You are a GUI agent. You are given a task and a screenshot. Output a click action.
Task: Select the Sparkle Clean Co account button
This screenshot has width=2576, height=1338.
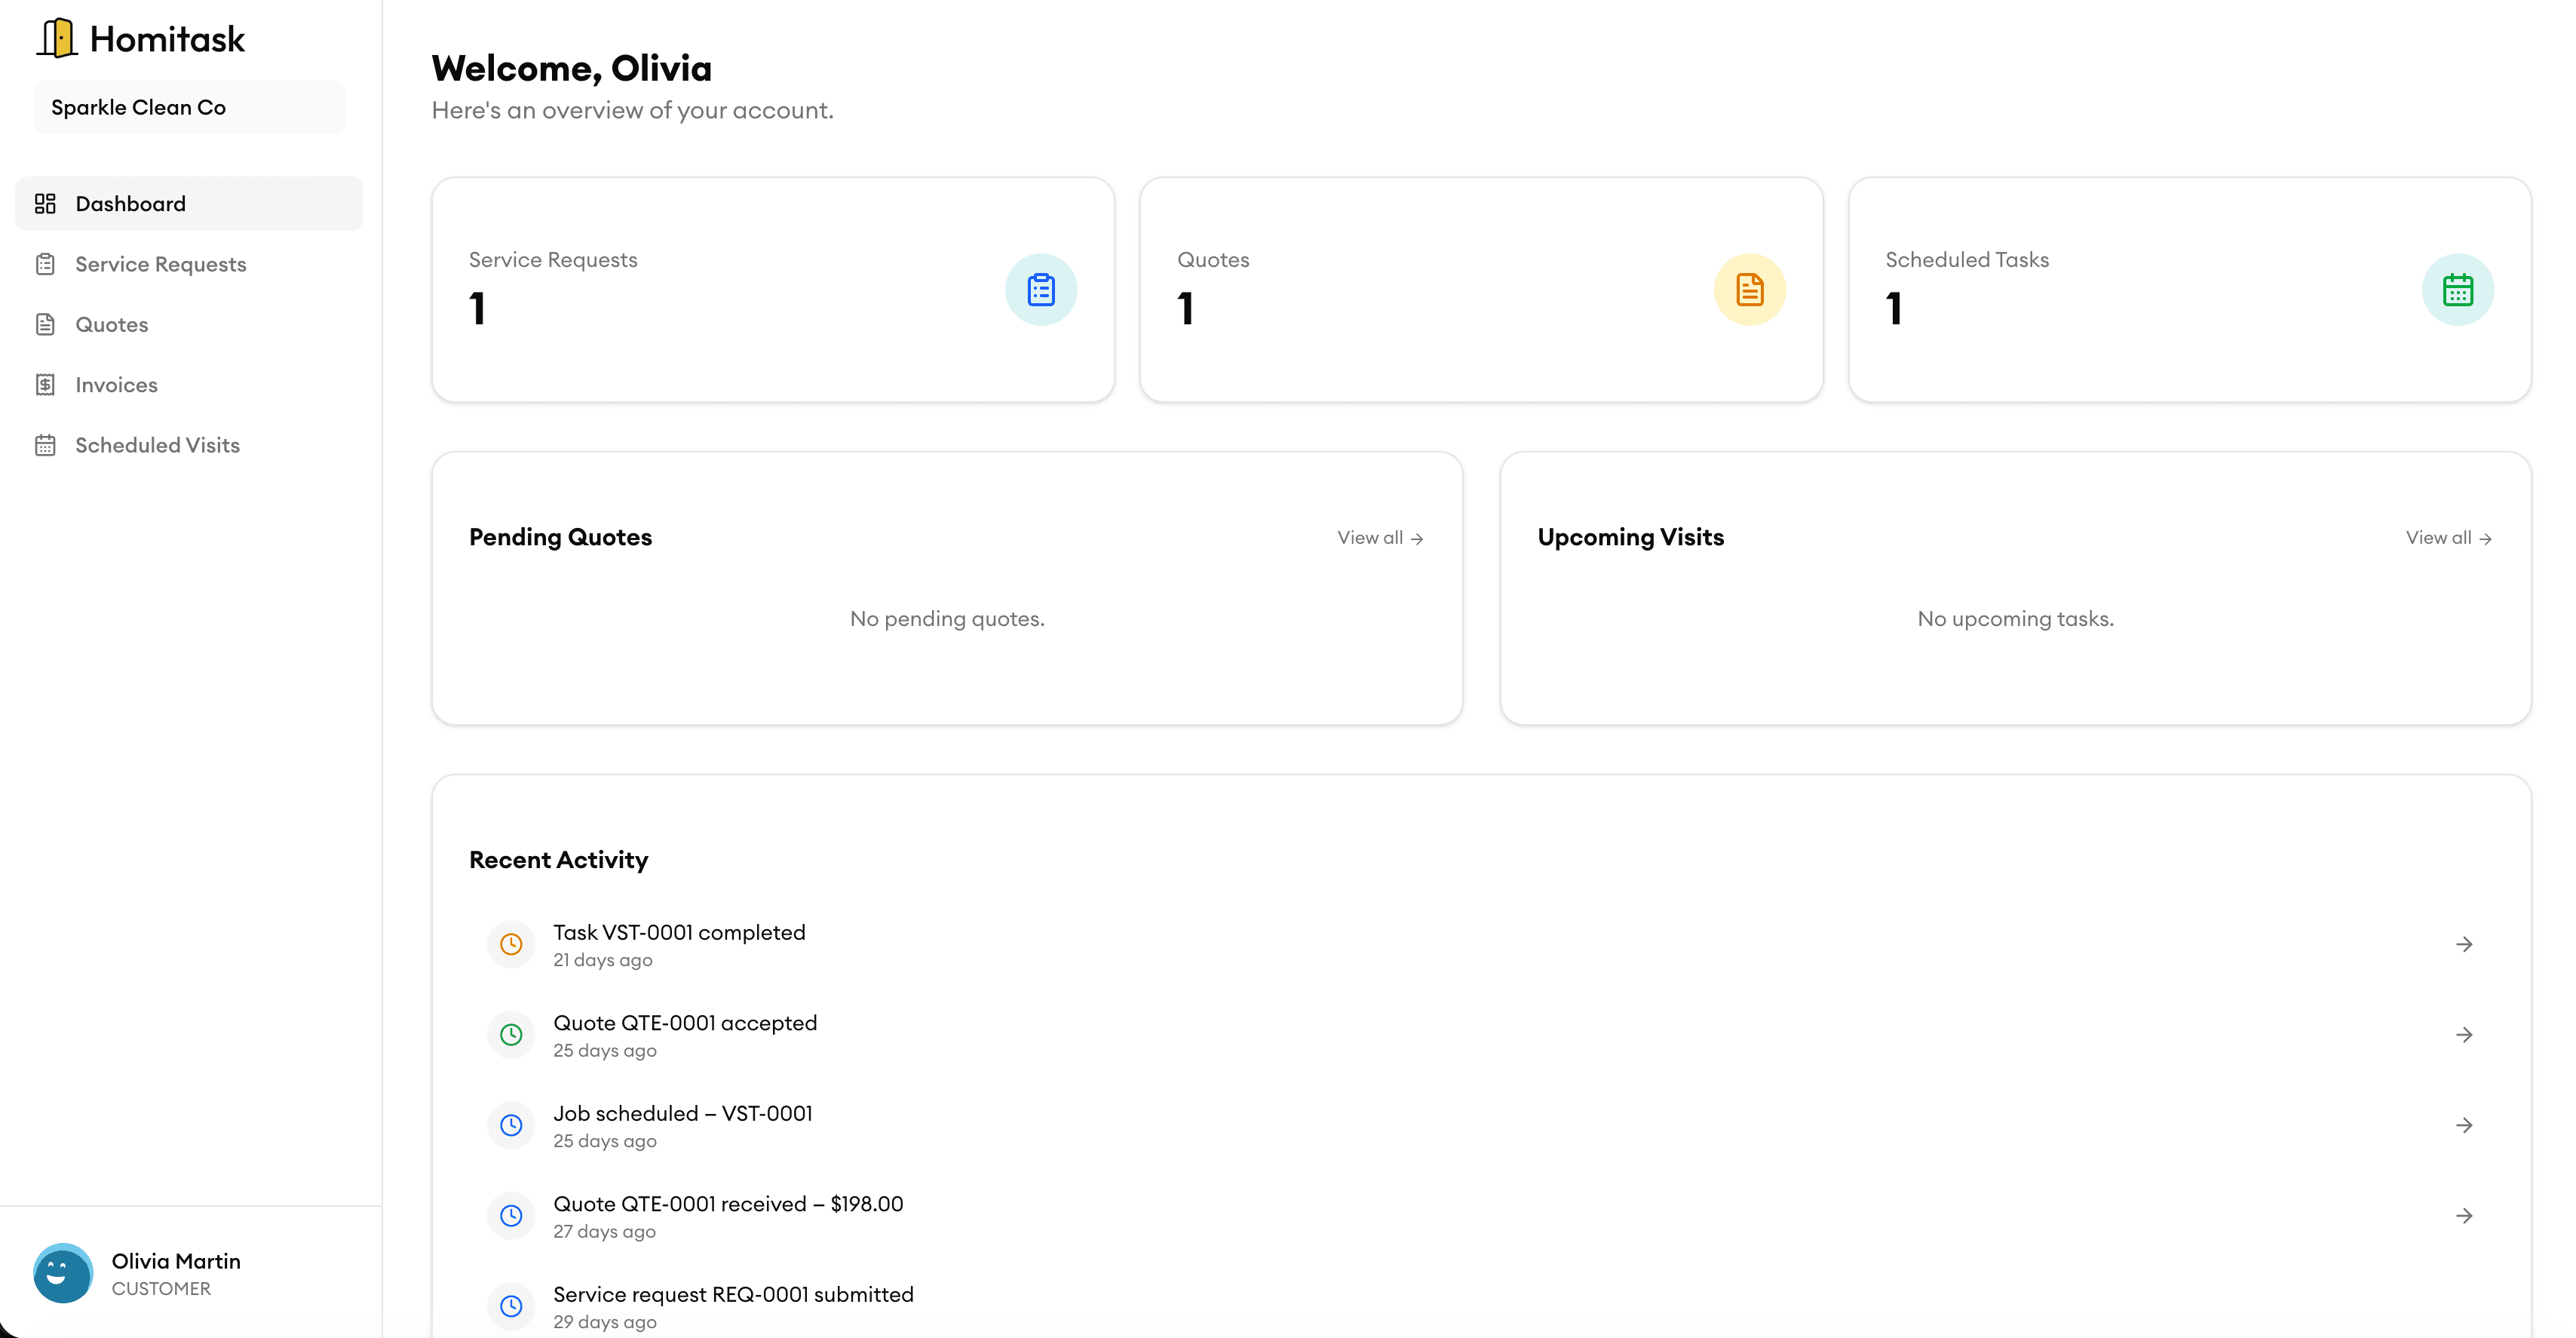click(x=188, y=106)
